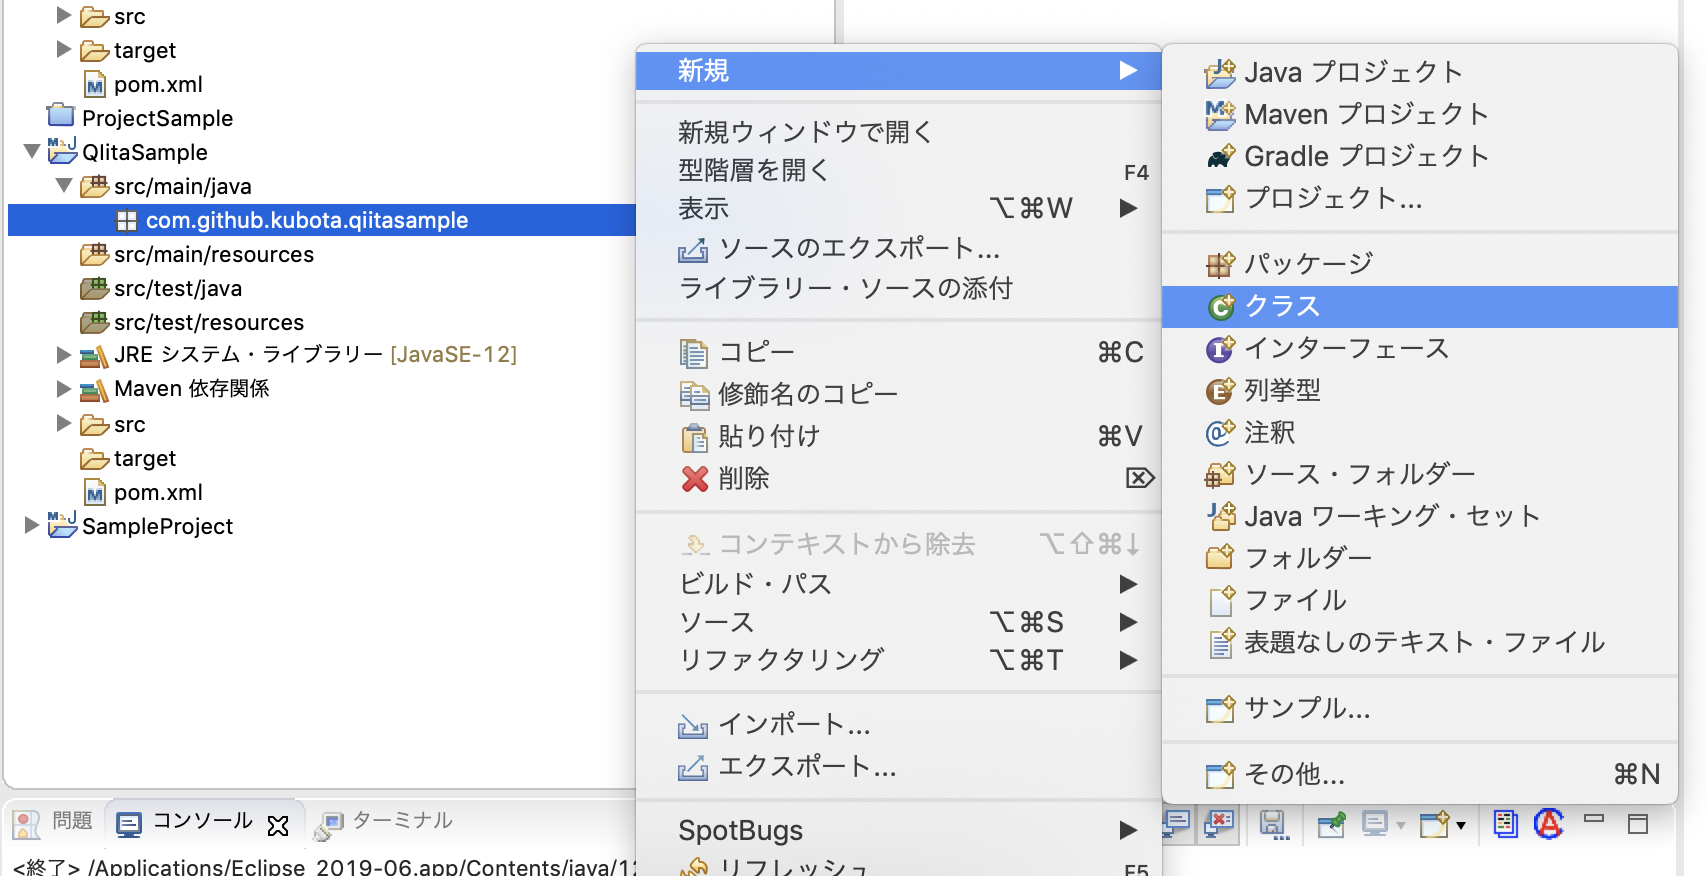Click the ファイル file icon in submenu
Screen dimensions: 1706x876
point(1221,600)
